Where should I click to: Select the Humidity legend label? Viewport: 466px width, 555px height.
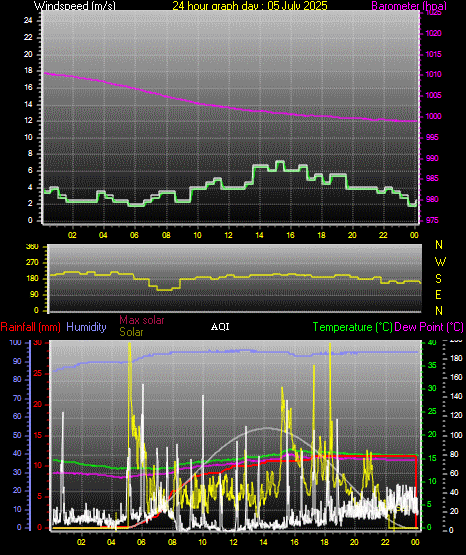(86, 327)
